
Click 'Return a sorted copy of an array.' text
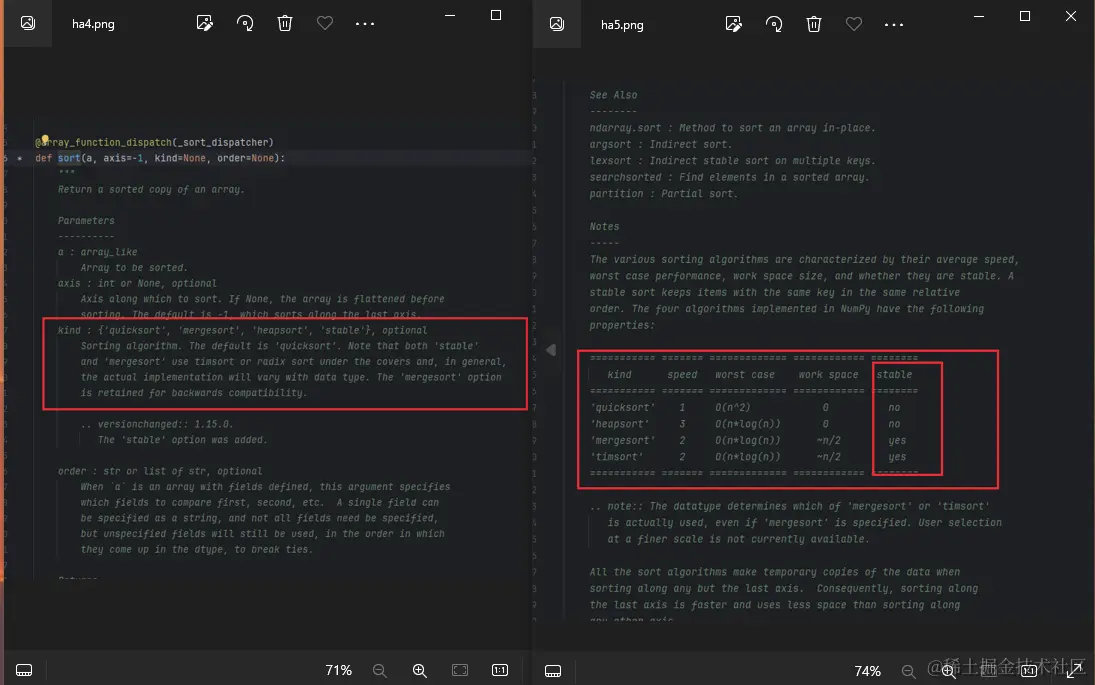151,189
